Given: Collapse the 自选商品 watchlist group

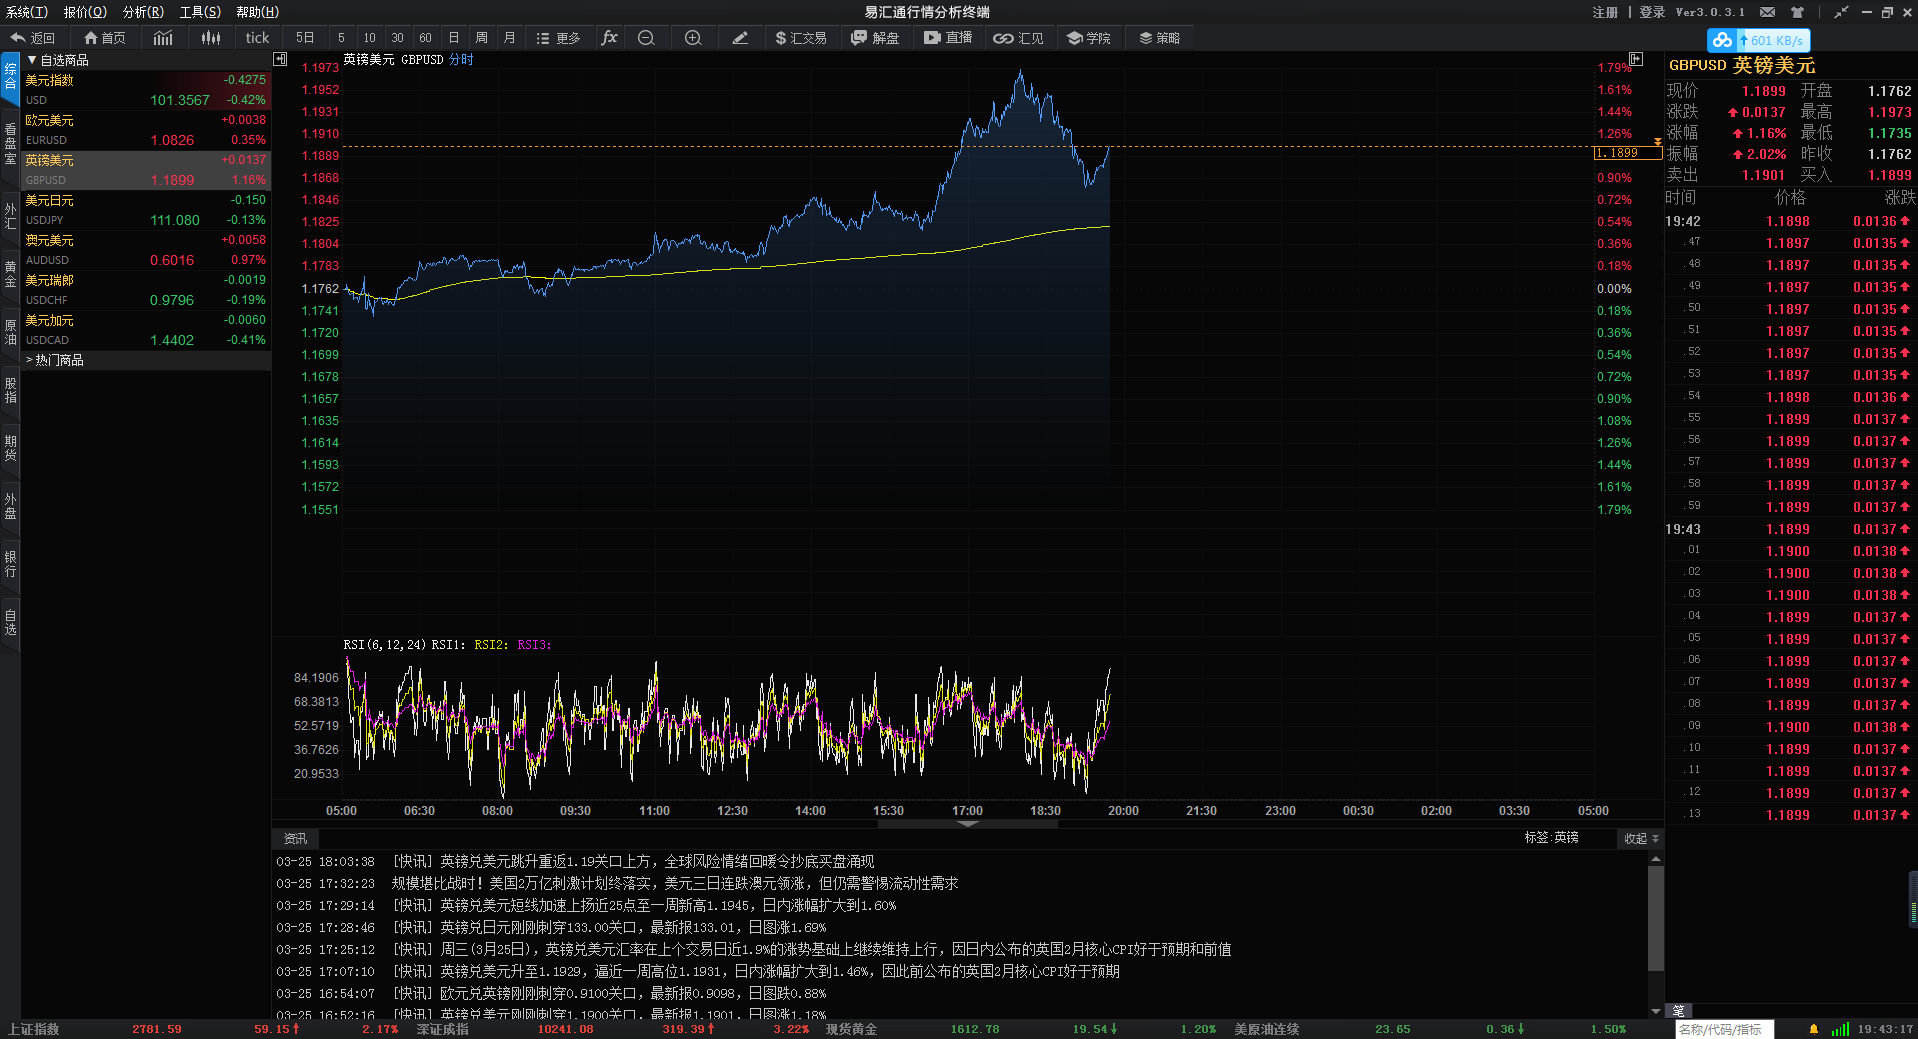Looking at the screenshot, I should pos(32,60).
